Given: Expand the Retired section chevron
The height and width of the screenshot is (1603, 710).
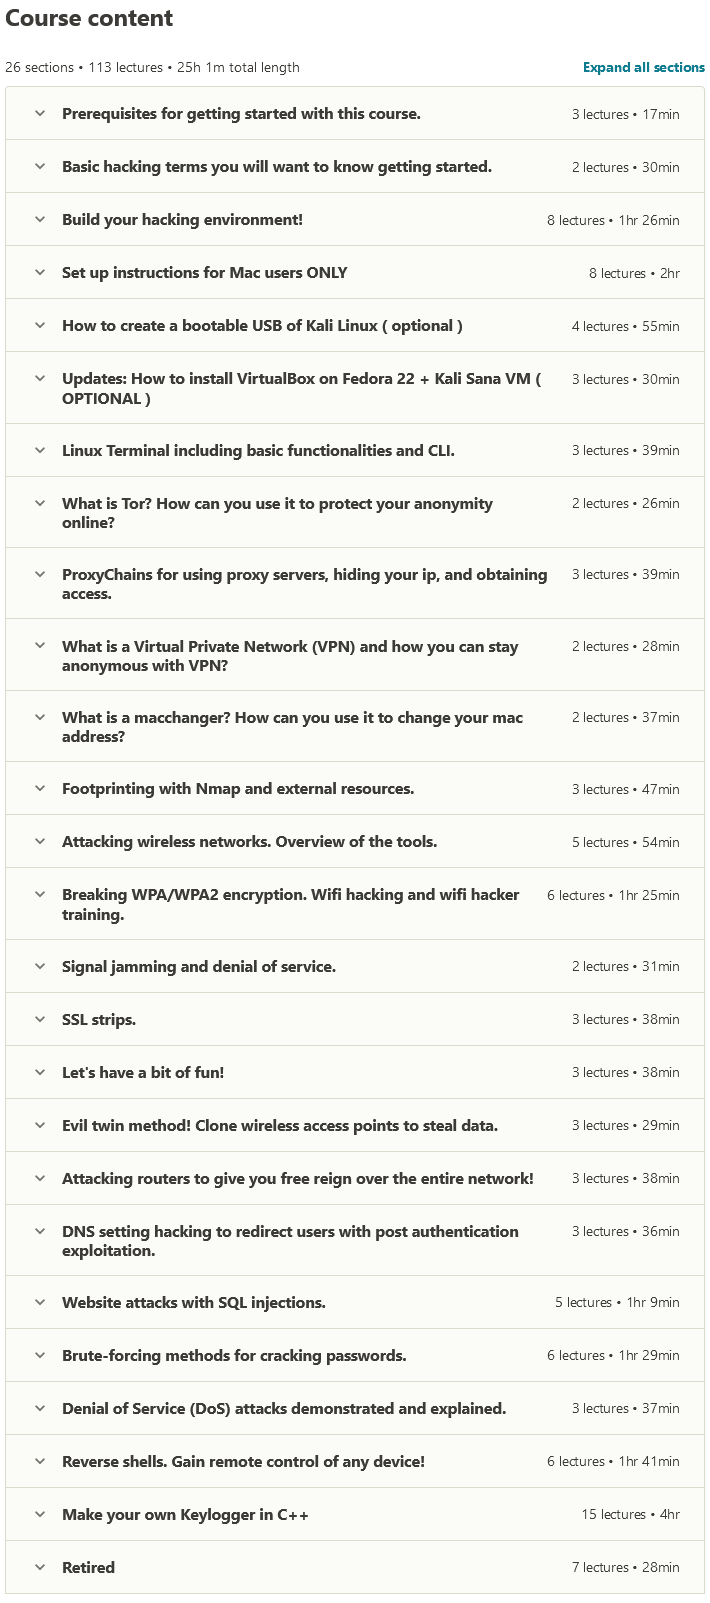Looking at the screenshot, I should click(40, 1567).
